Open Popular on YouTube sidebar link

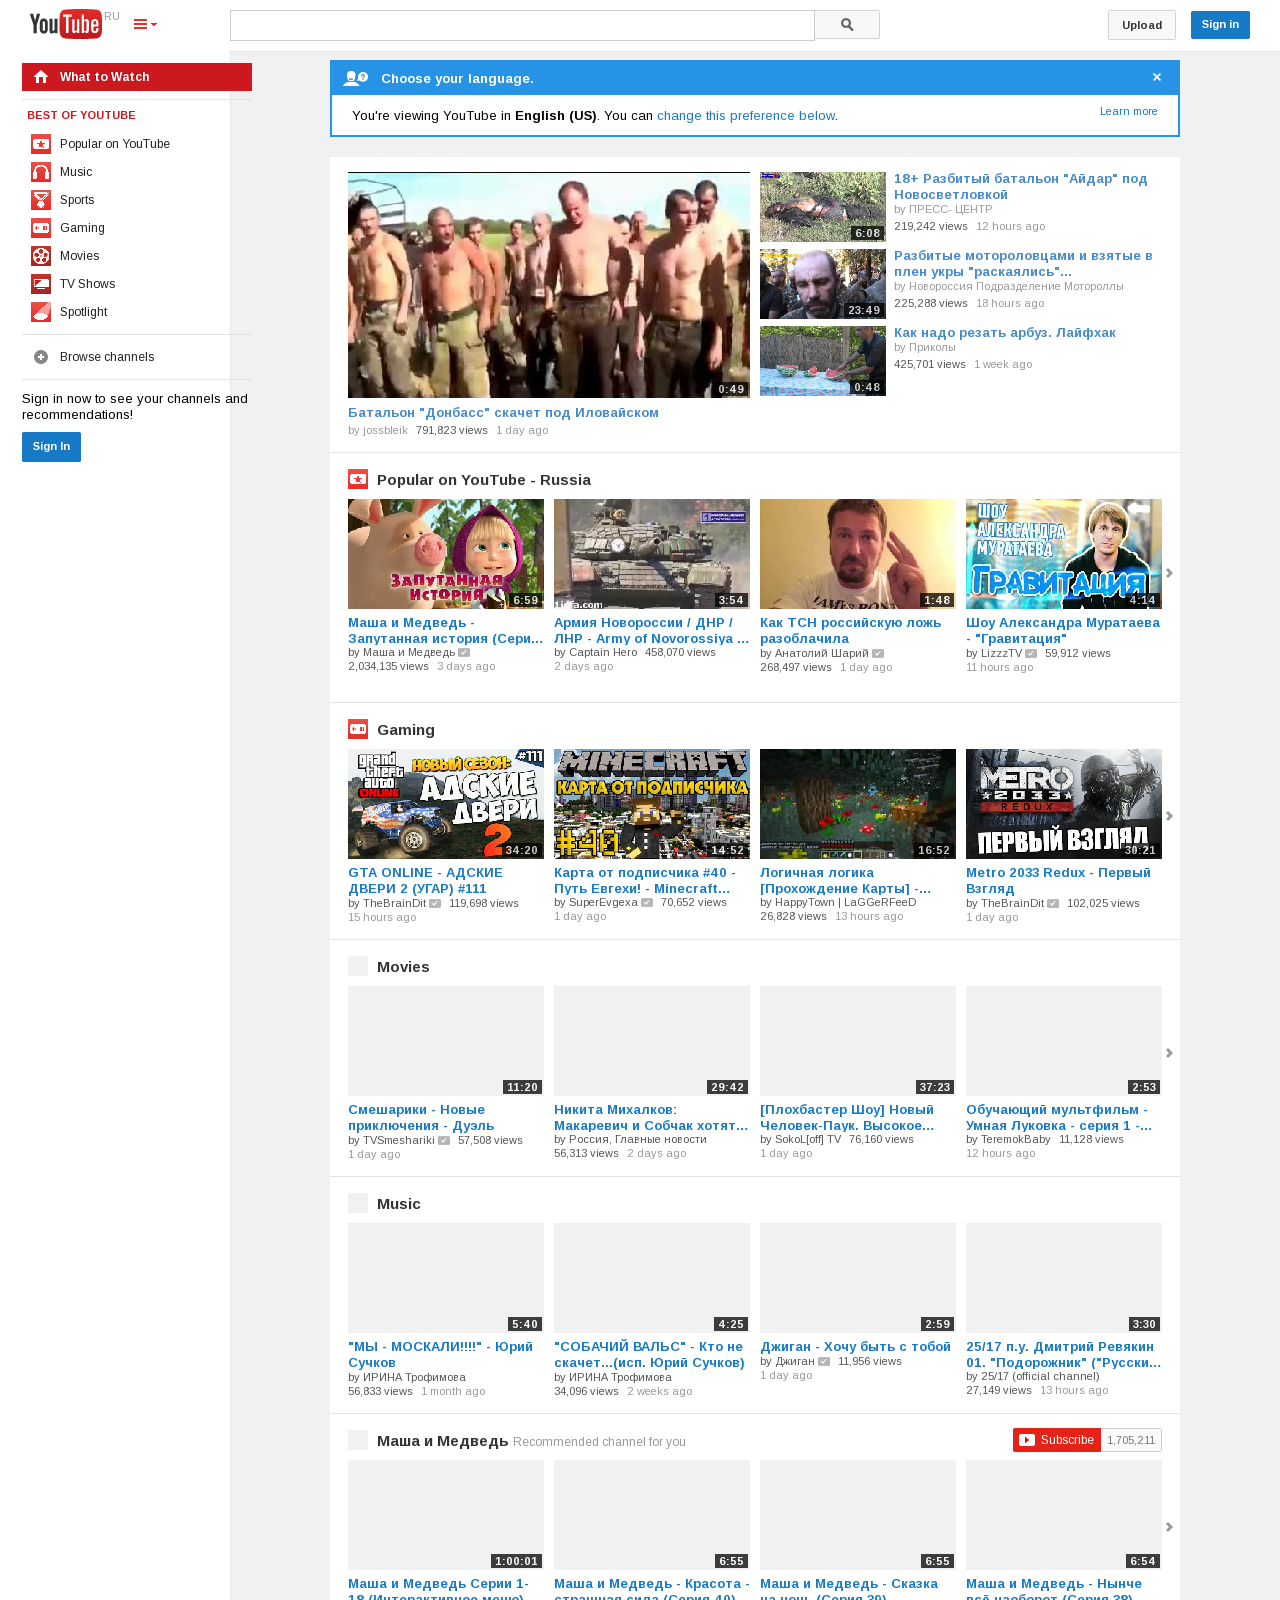click(x=115, y=144)
